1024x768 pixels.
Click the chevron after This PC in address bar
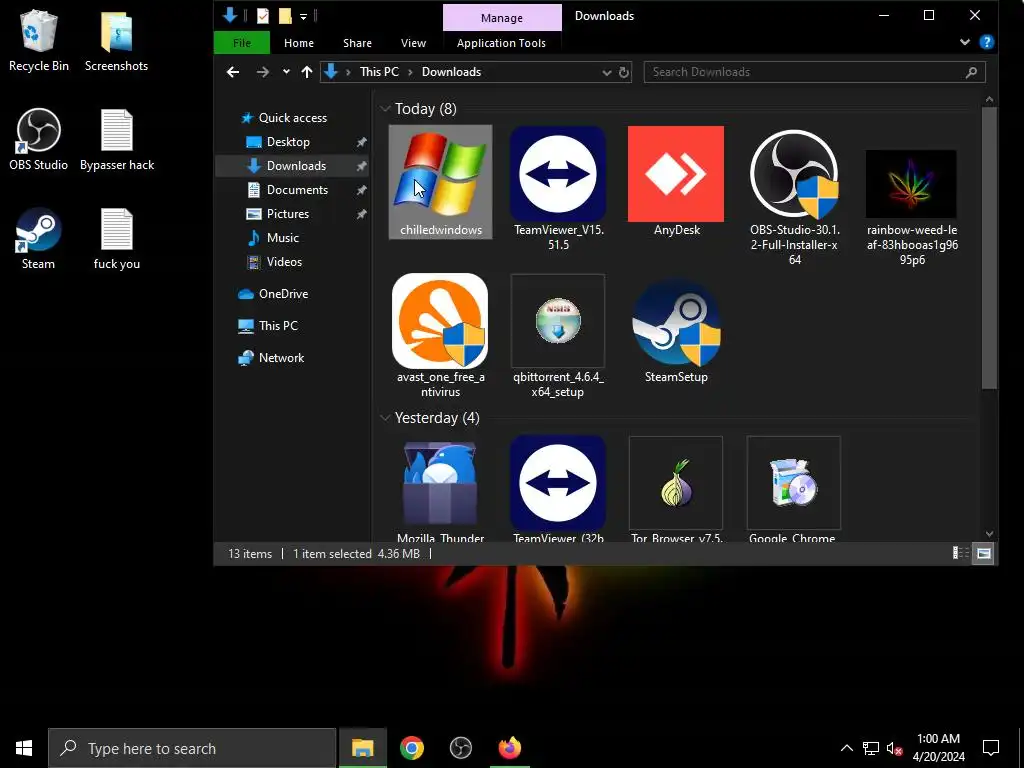pyautogui.click(x=410, y=72)
